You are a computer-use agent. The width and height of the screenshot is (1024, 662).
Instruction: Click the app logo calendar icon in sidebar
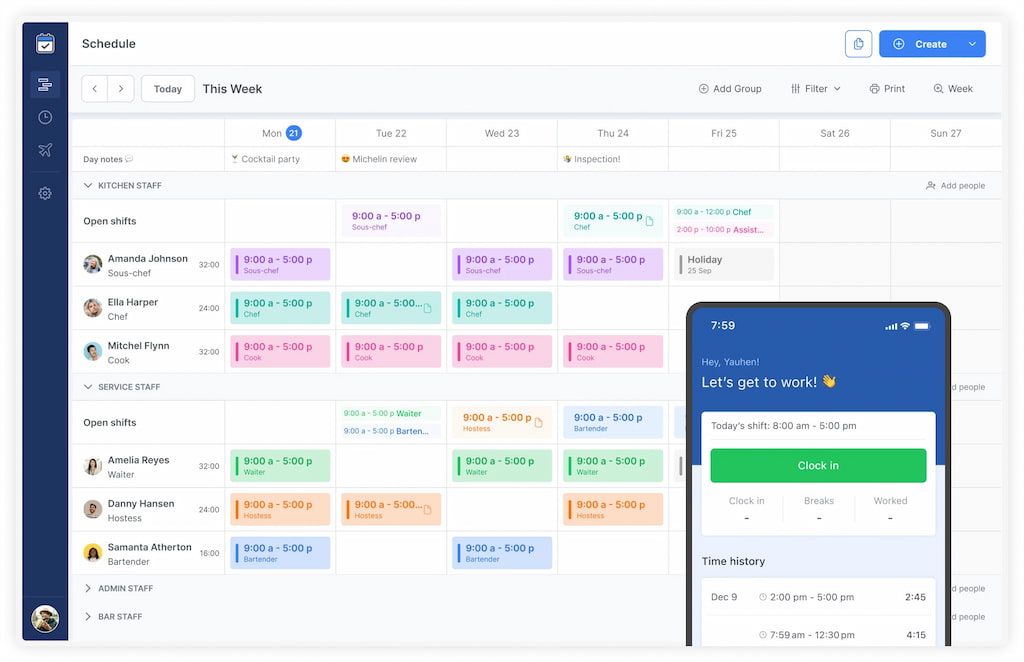point(45,44)
